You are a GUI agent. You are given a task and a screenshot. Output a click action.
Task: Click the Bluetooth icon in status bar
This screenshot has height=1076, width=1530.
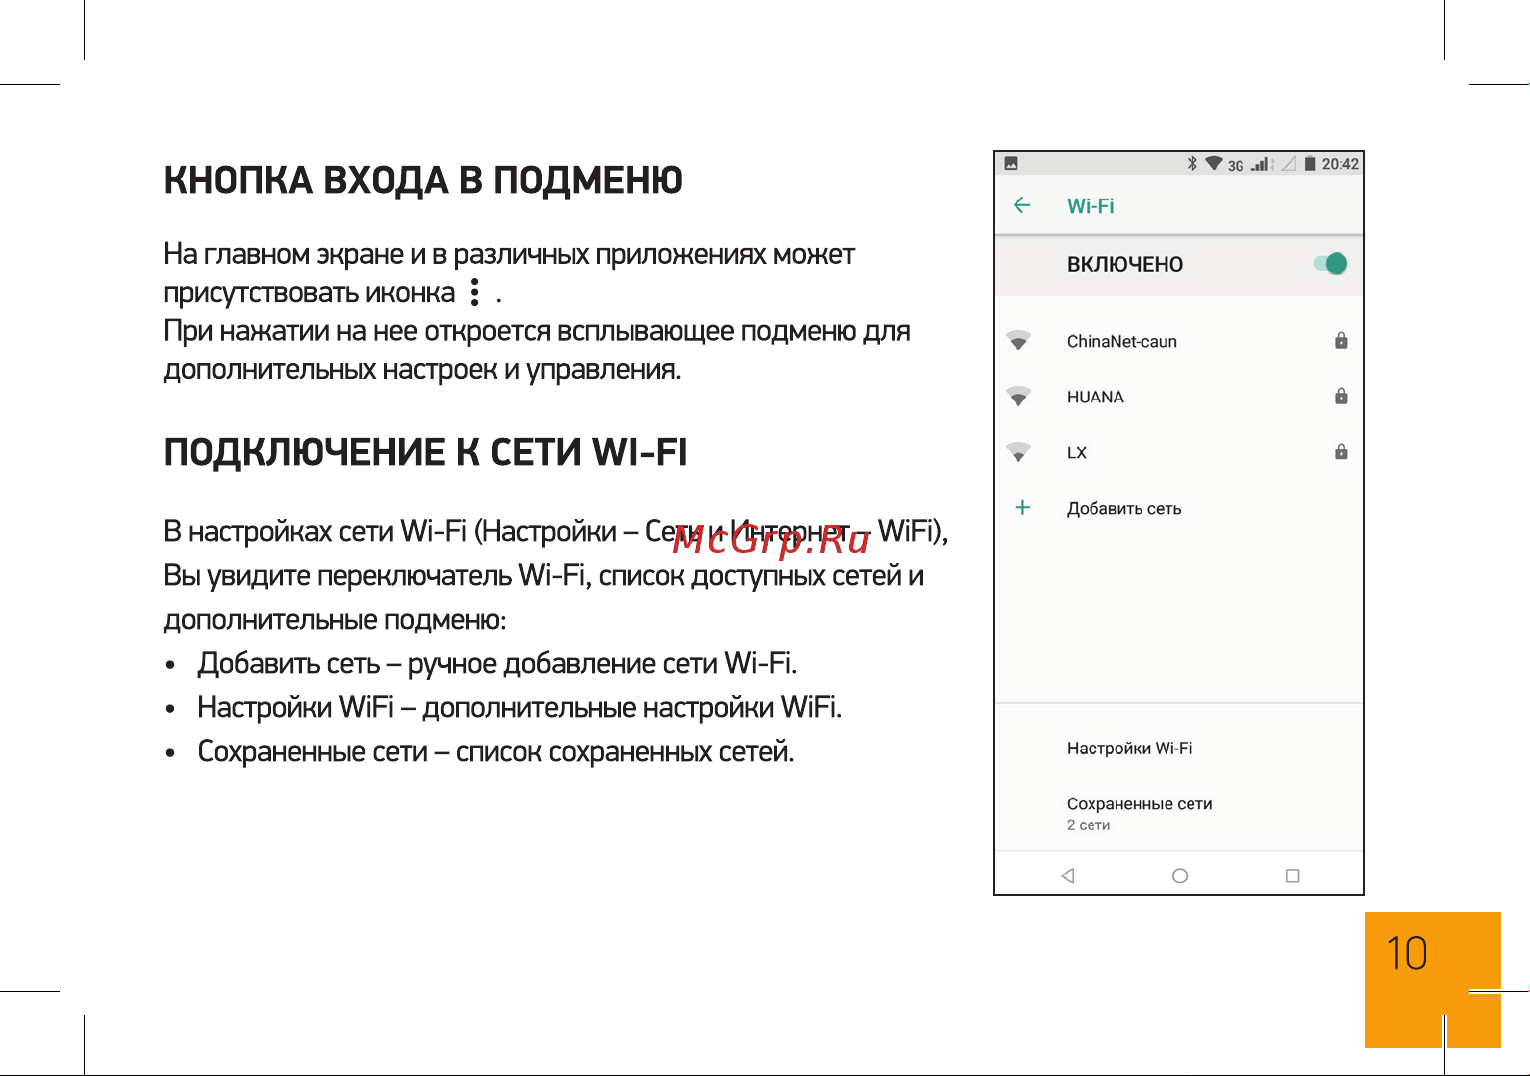coord(1192,163)
